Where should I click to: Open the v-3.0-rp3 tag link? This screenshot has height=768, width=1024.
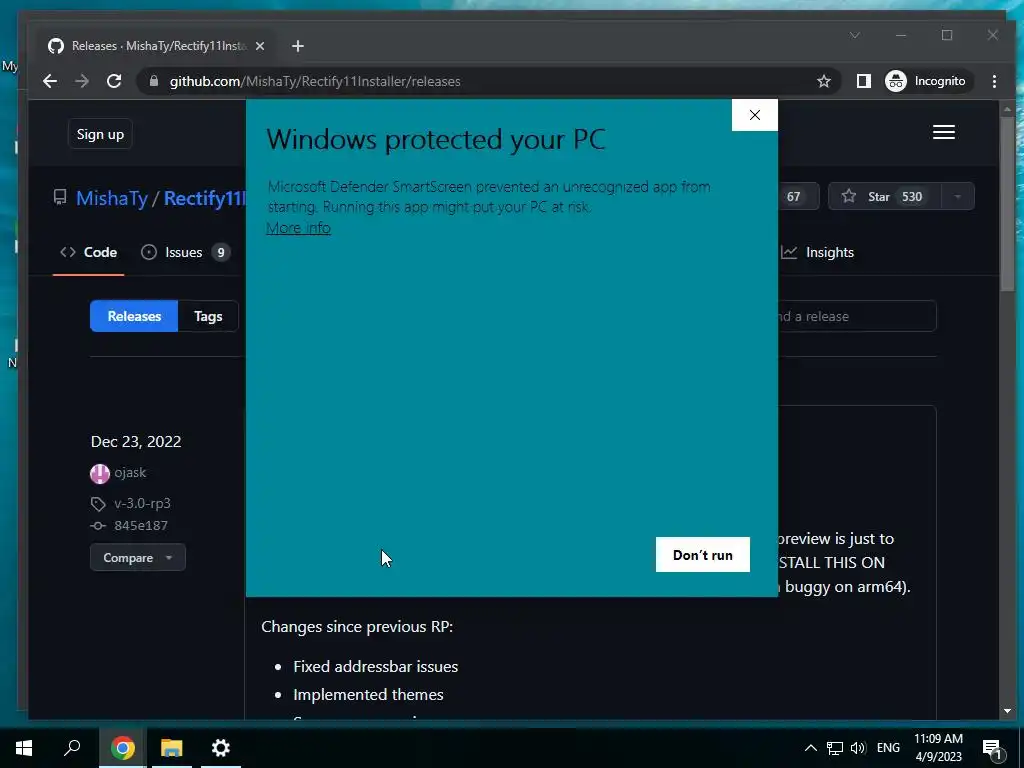tap(142, 503)
